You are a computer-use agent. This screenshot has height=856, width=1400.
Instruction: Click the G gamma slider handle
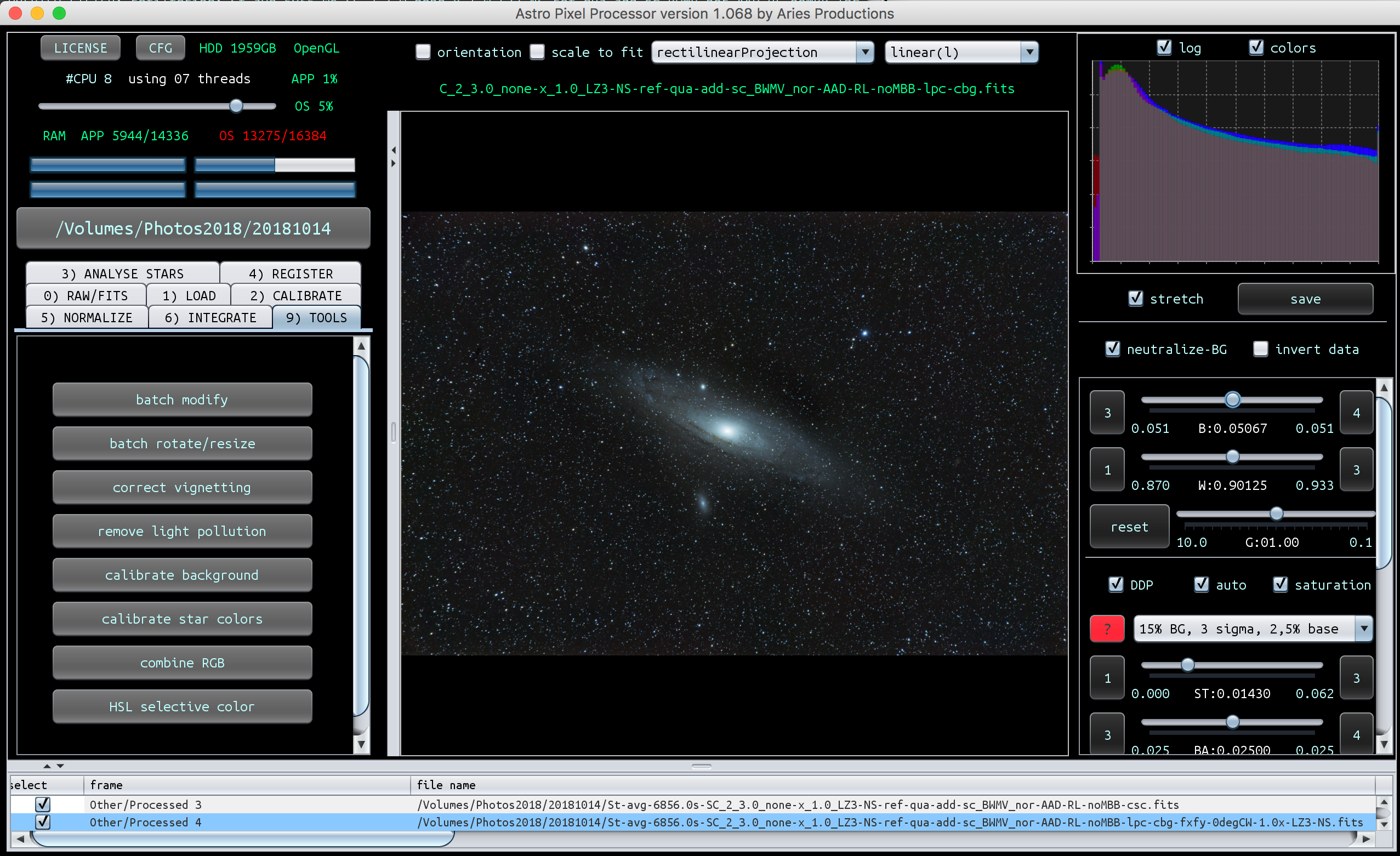(1276, 514)
